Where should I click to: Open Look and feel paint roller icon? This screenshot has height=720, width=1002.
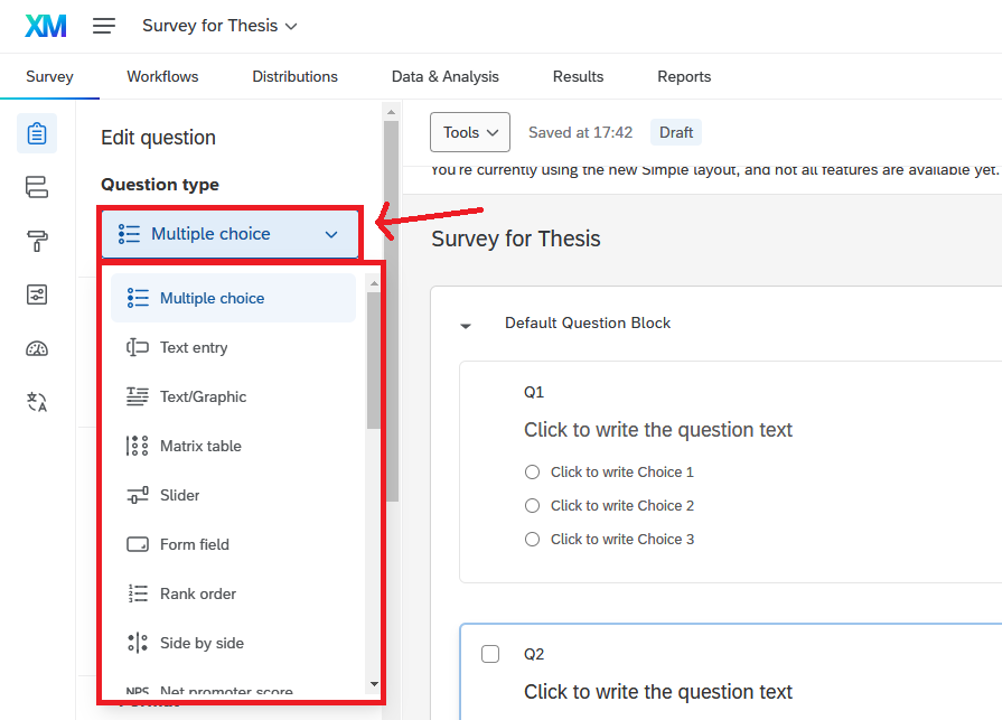pos(37,241)
